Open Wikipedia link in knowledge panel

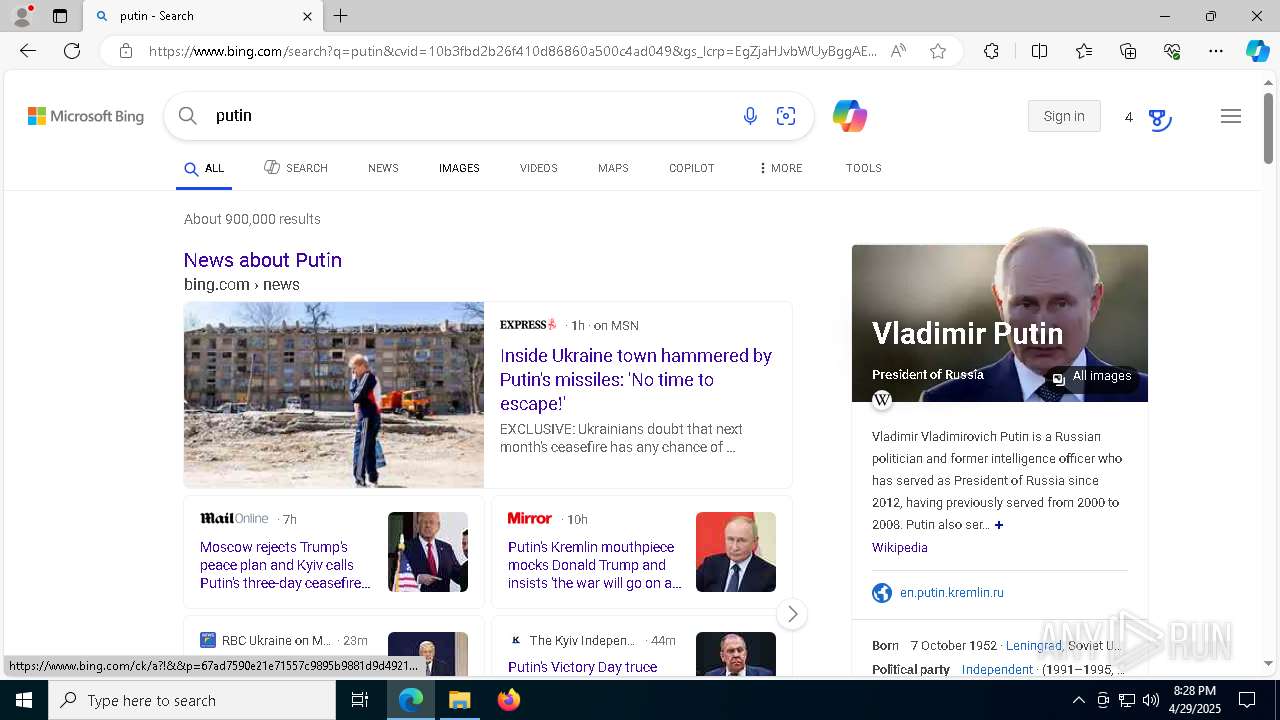[900, 548]
